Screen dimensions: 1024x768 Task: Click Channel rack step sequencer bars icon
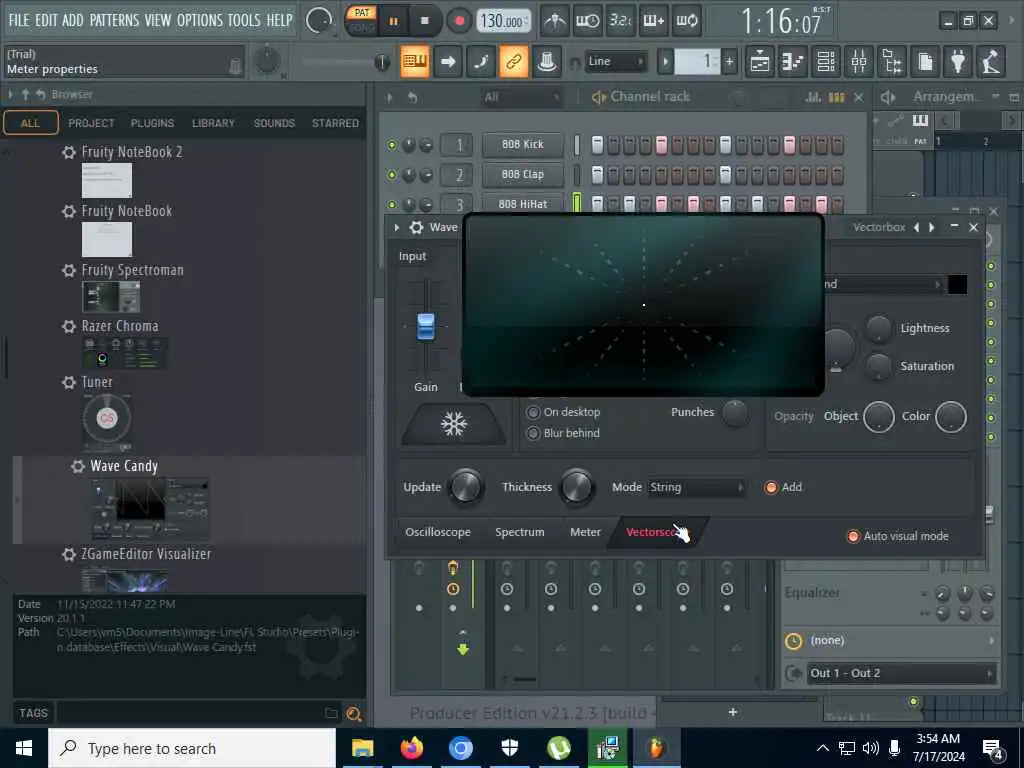tap(837, 97)
